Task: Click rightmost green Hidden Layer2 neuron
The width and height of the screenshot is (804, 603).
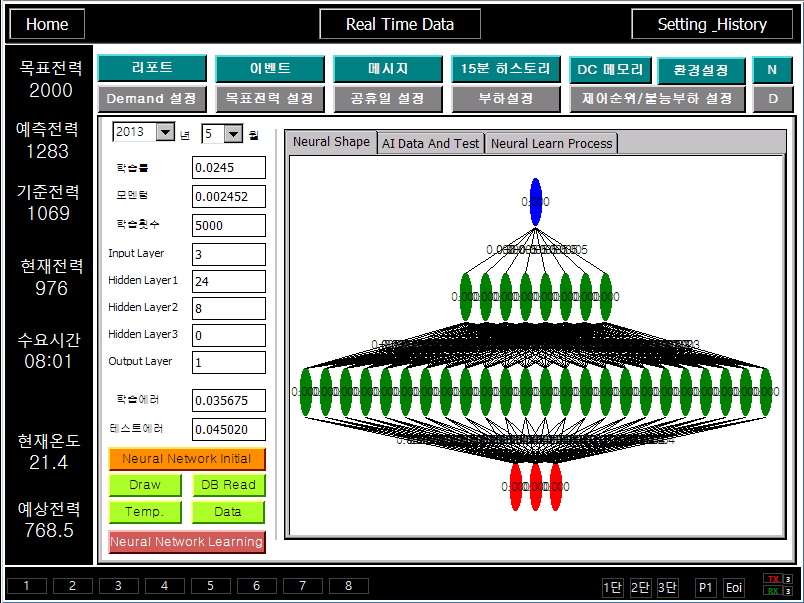Action: tap(606, 297)
